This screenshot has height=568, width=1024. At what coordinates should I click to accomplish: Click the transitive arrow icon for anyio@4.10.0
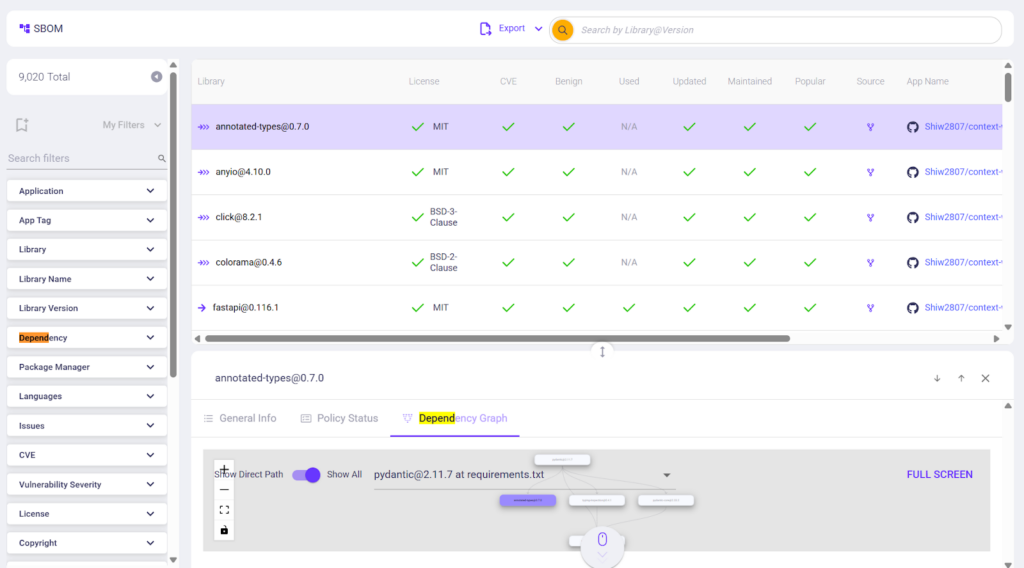click(x=204, y=172)
